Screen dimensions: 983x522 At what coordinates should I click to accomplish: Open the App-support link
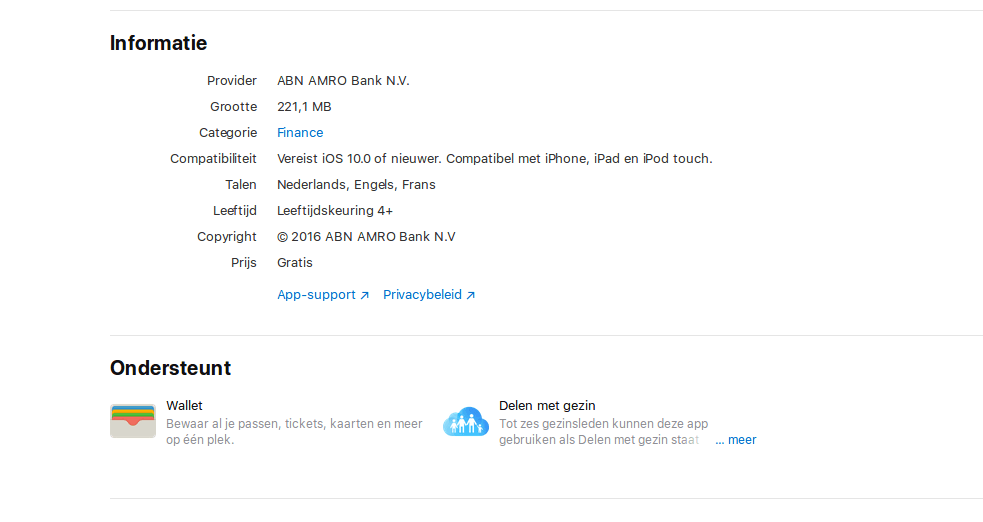coord(323,295)
